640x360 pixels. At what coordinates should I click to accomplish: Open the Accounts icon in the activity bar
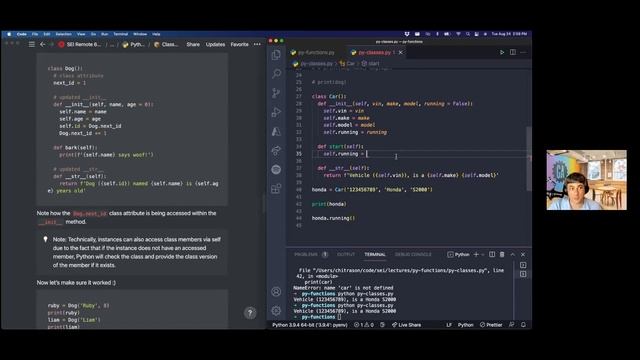[276, 291]
